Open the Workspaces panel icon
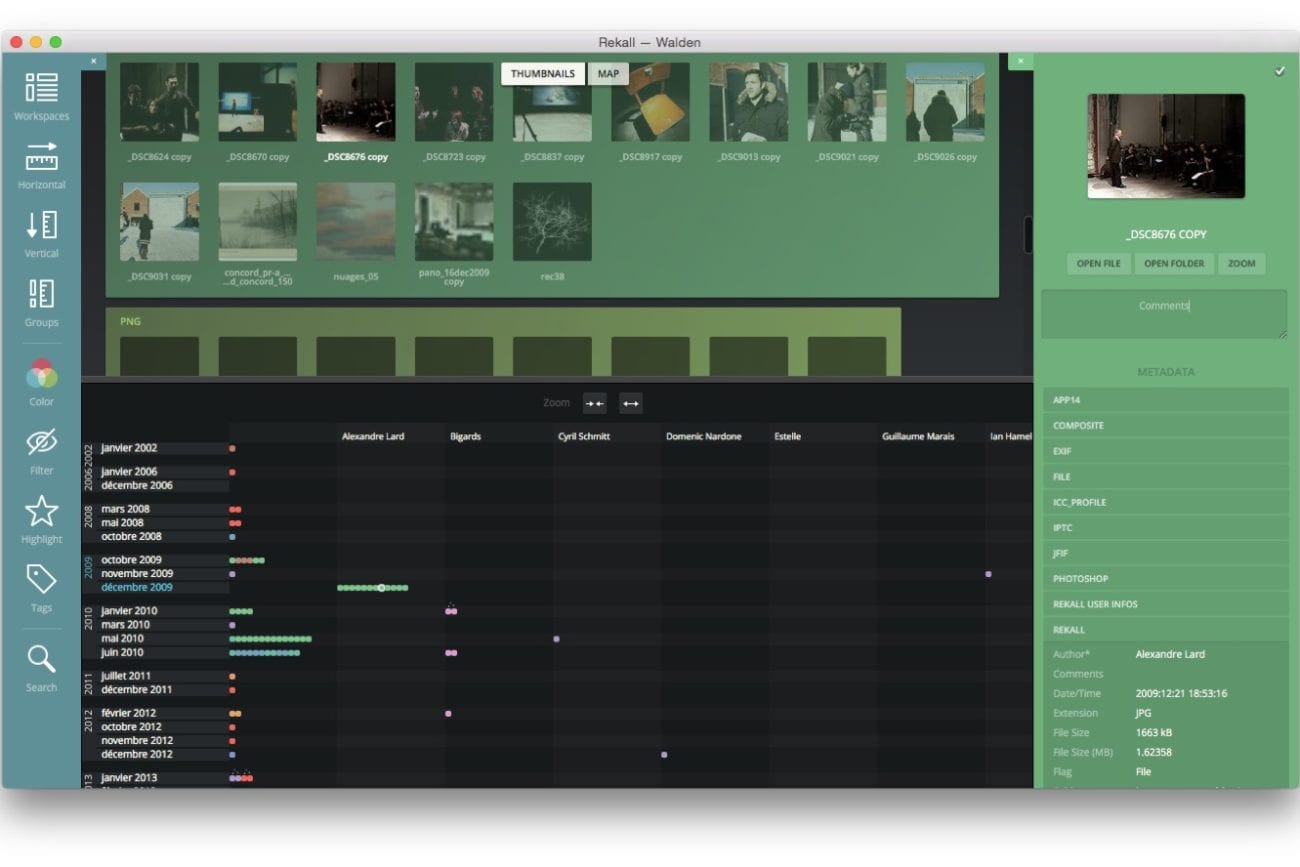The image size is (1300, 867). (x=41, y=88)
